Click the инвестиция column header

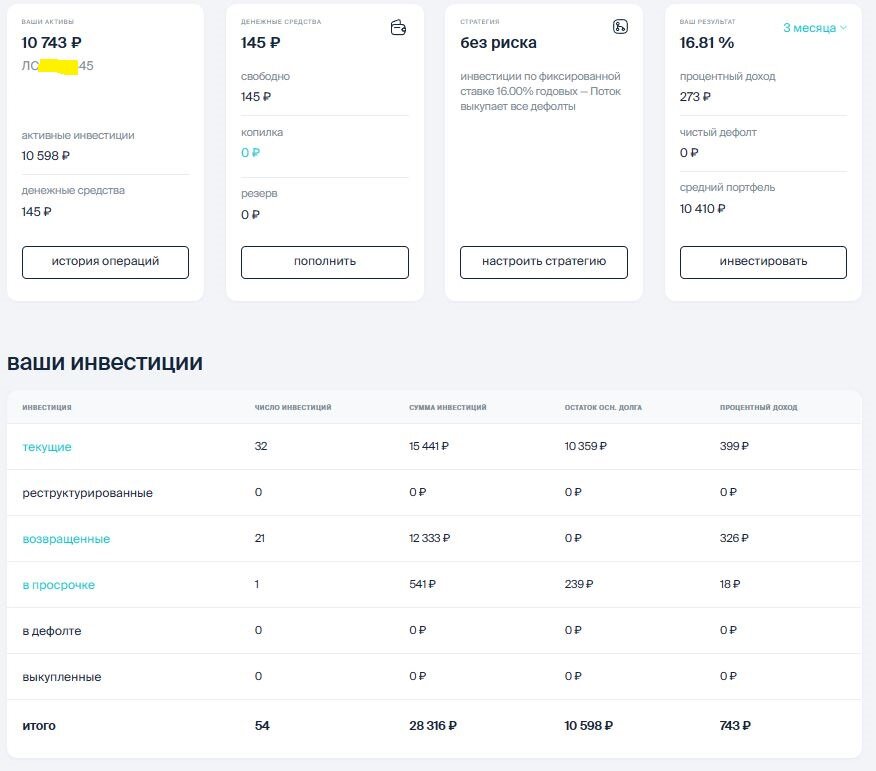coord(47,407)
